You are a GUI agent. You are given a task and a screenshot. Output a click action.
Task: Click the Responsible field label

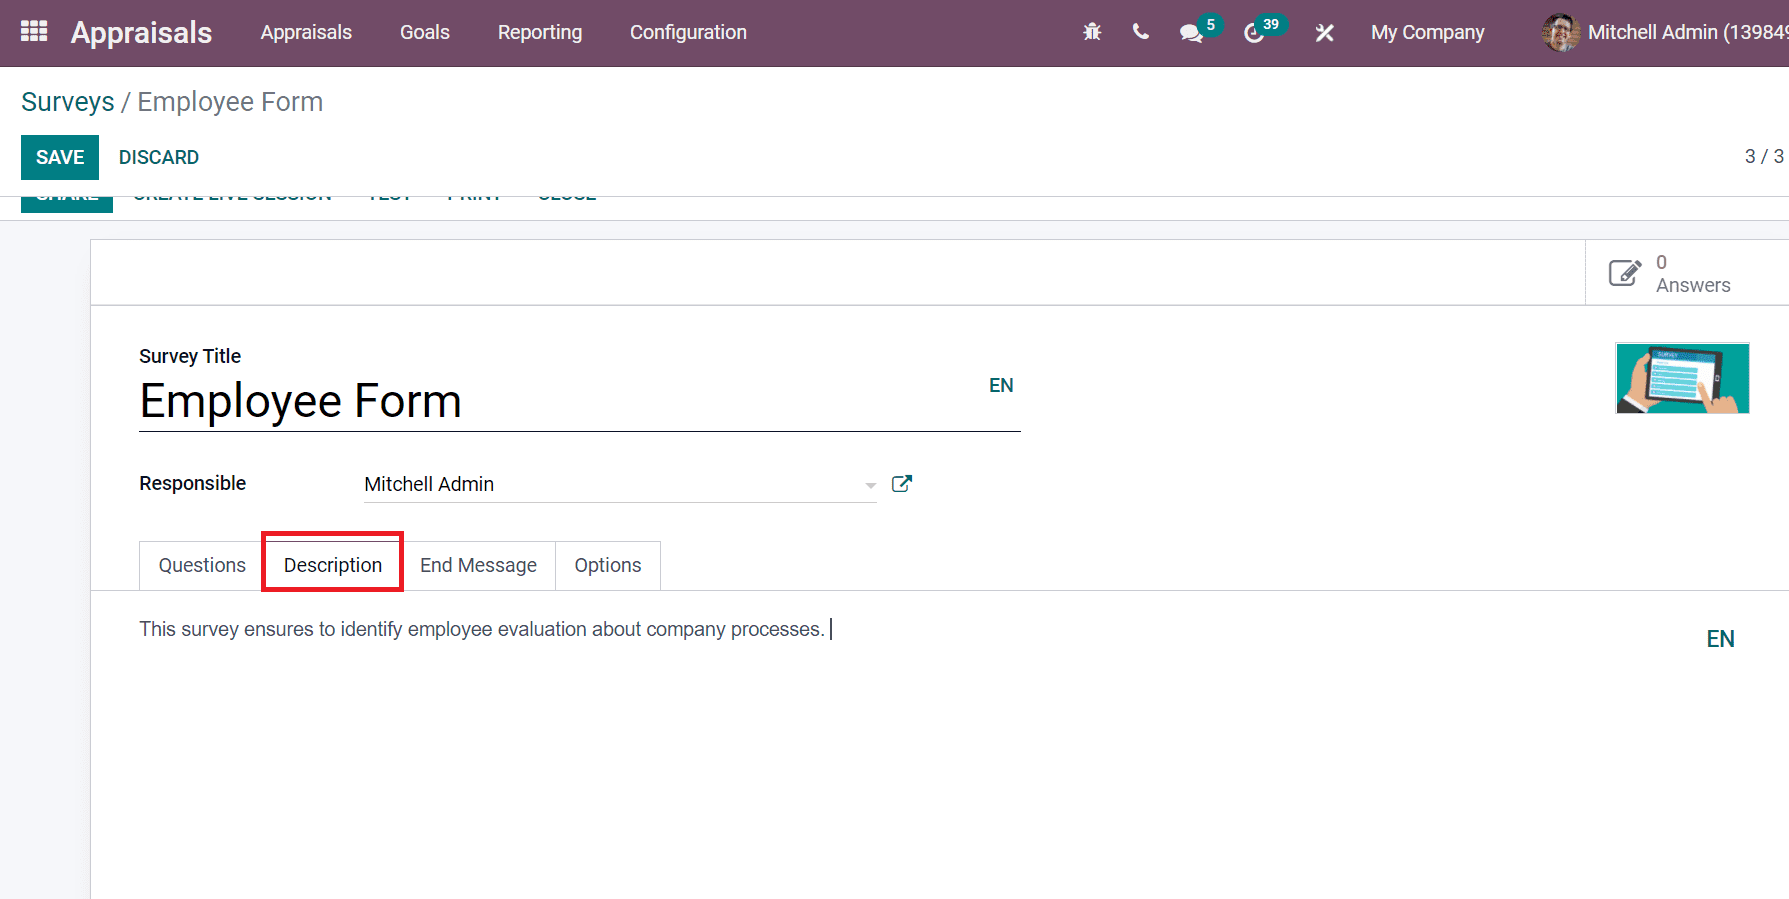coord(192,483)
